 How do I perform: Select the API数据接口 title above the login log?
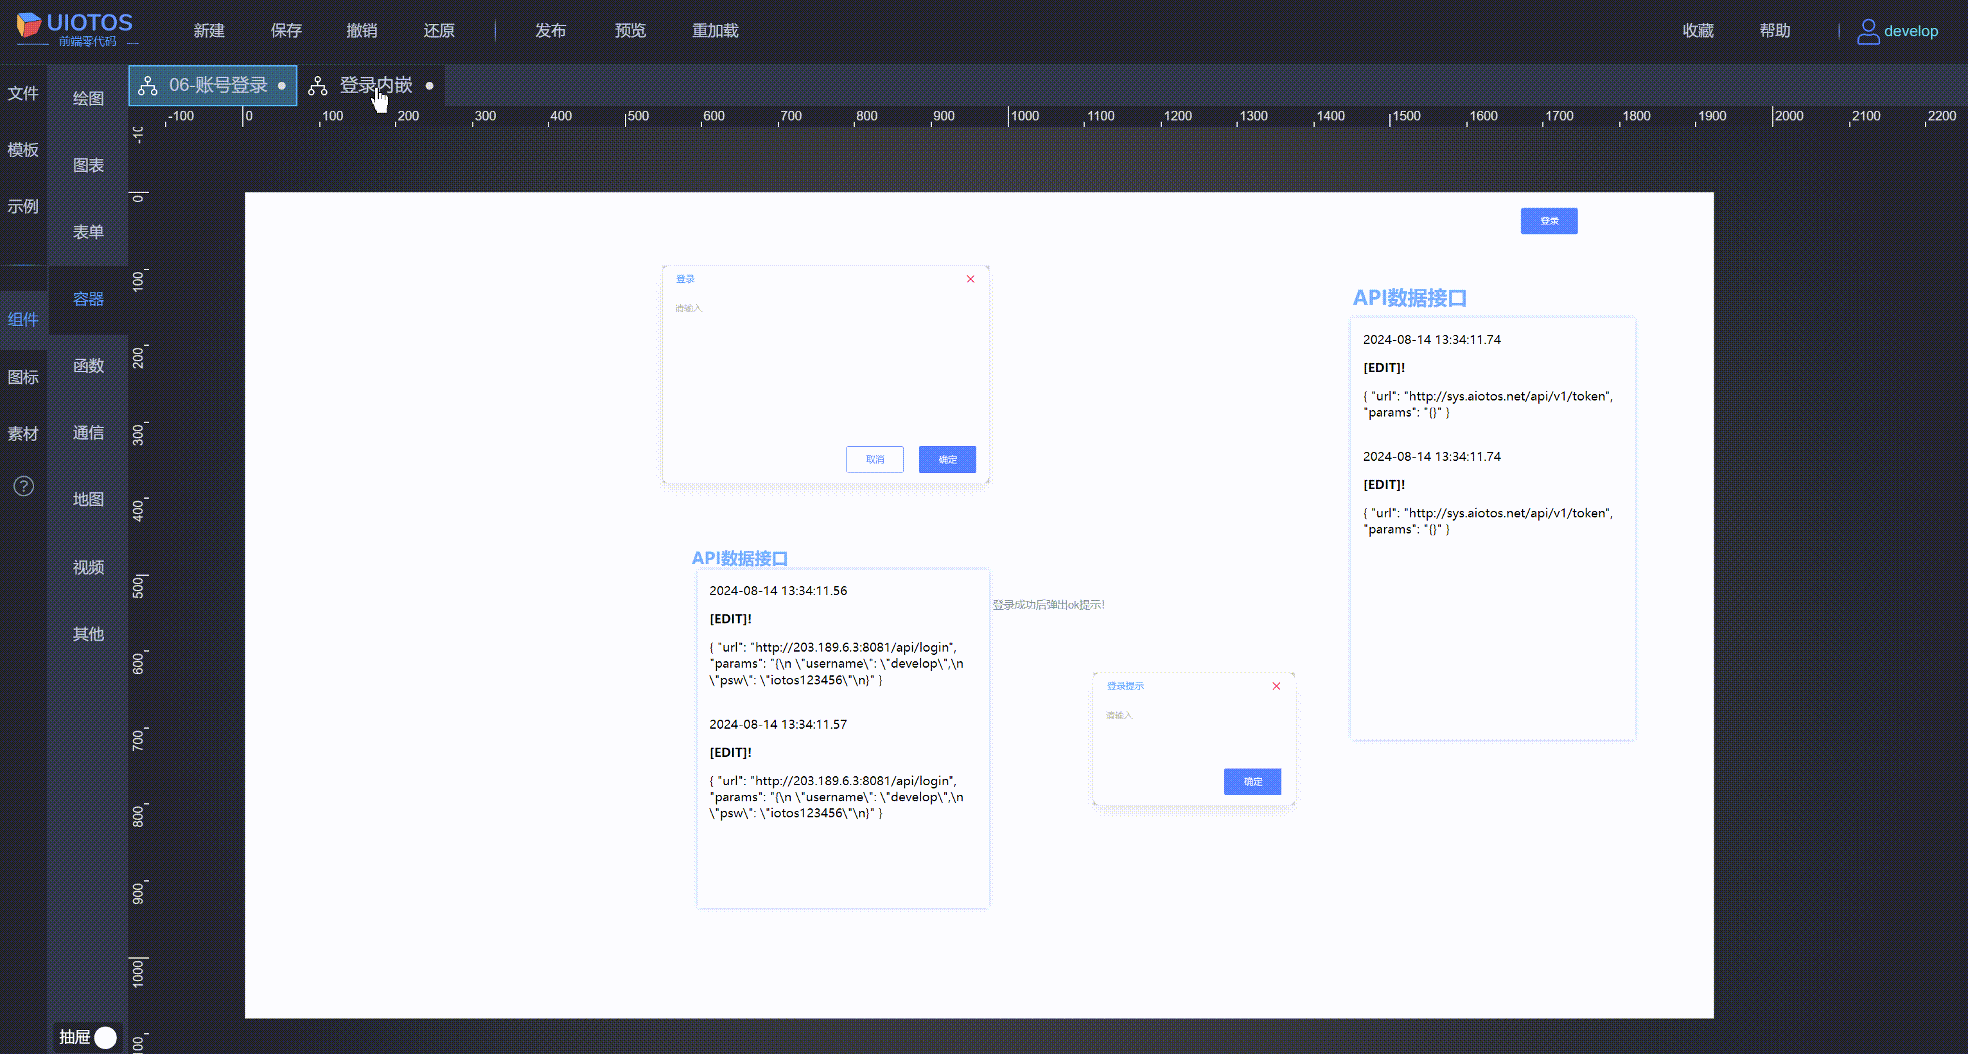740,558
